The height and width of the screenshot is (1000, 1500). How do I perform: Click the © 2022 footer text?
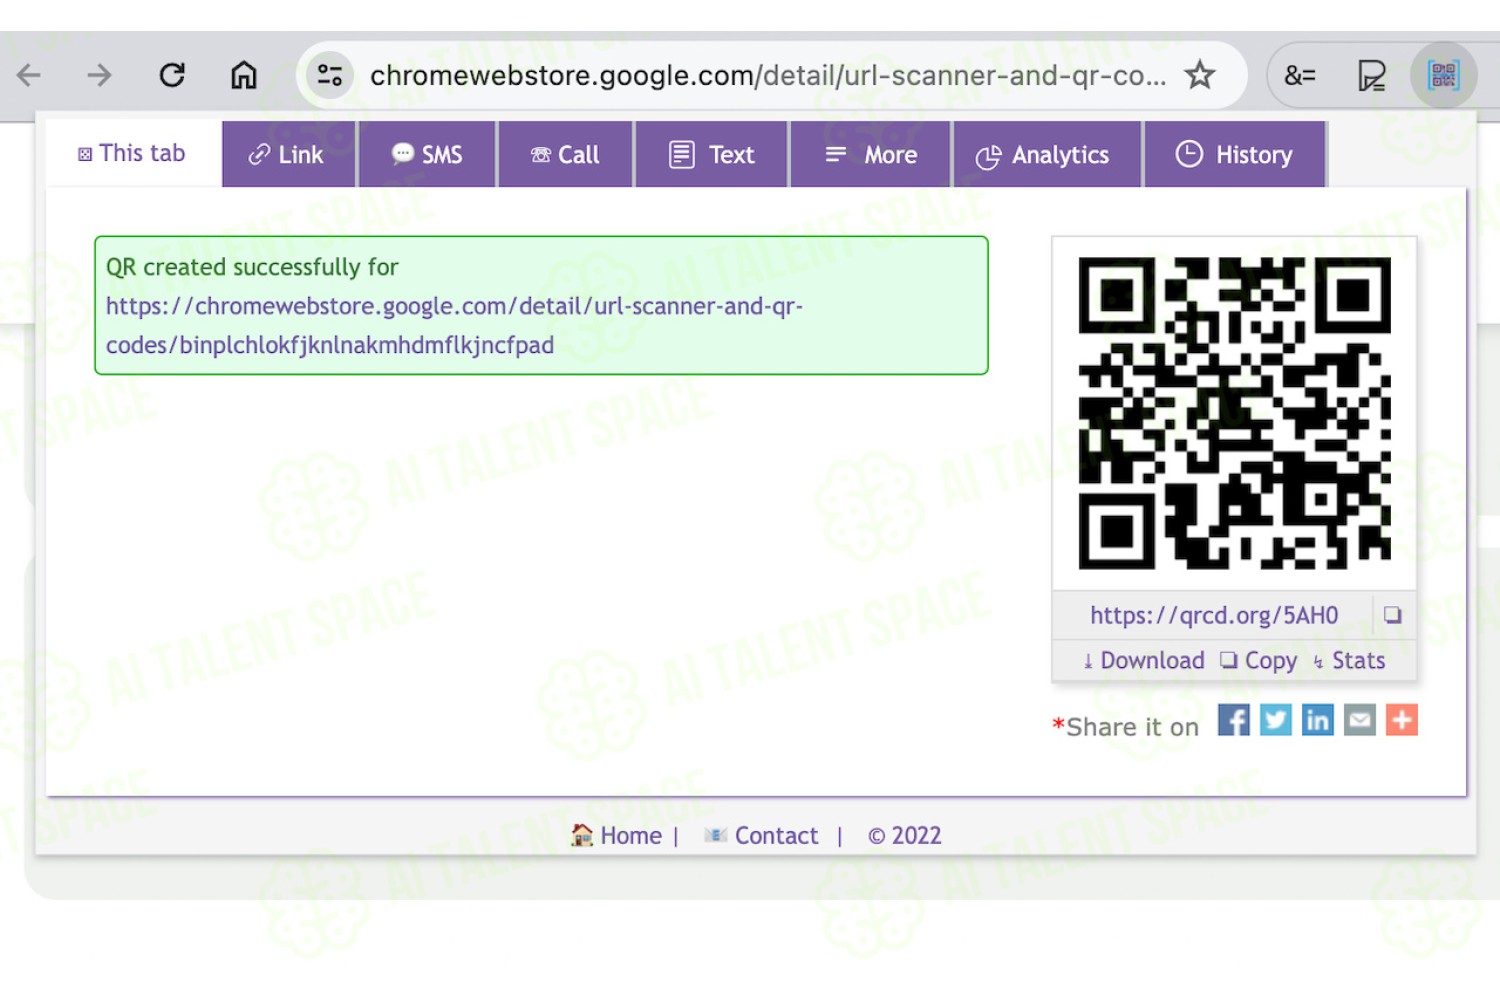tap(905, 835)
